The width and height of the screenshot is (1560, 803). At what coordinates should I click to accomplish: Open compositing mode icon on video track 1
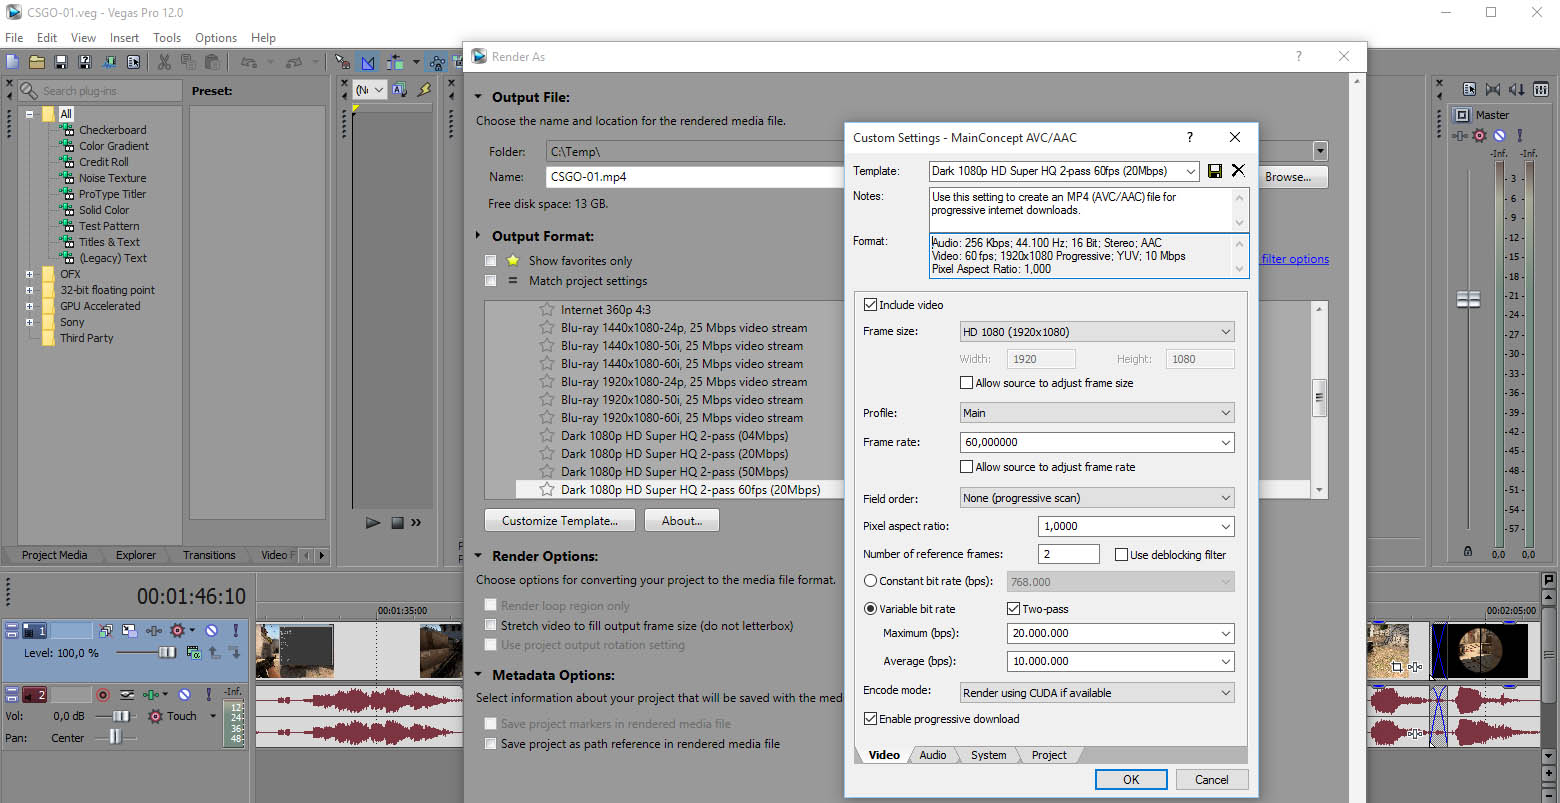pos(194,652)
